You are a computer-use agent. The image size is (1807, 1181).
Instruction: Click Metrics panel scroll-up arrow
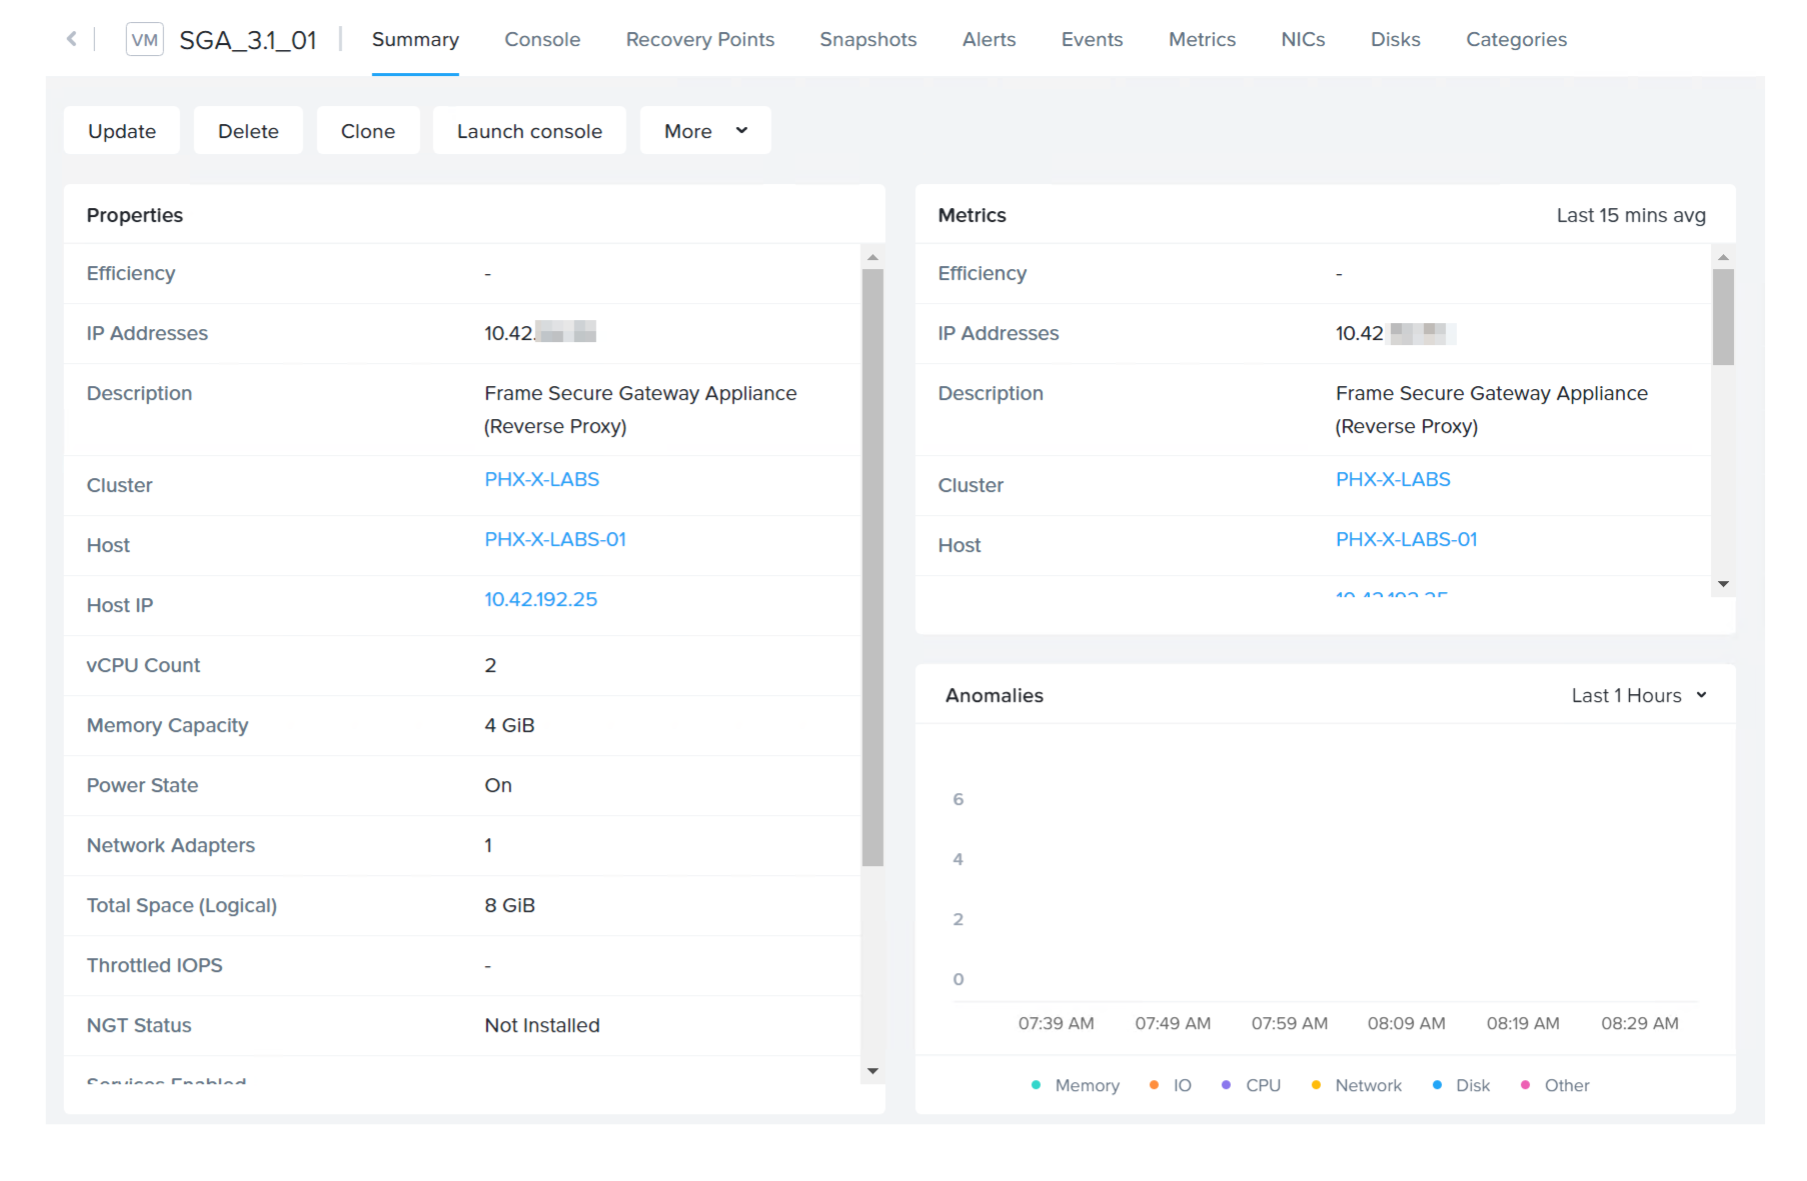1722,258
